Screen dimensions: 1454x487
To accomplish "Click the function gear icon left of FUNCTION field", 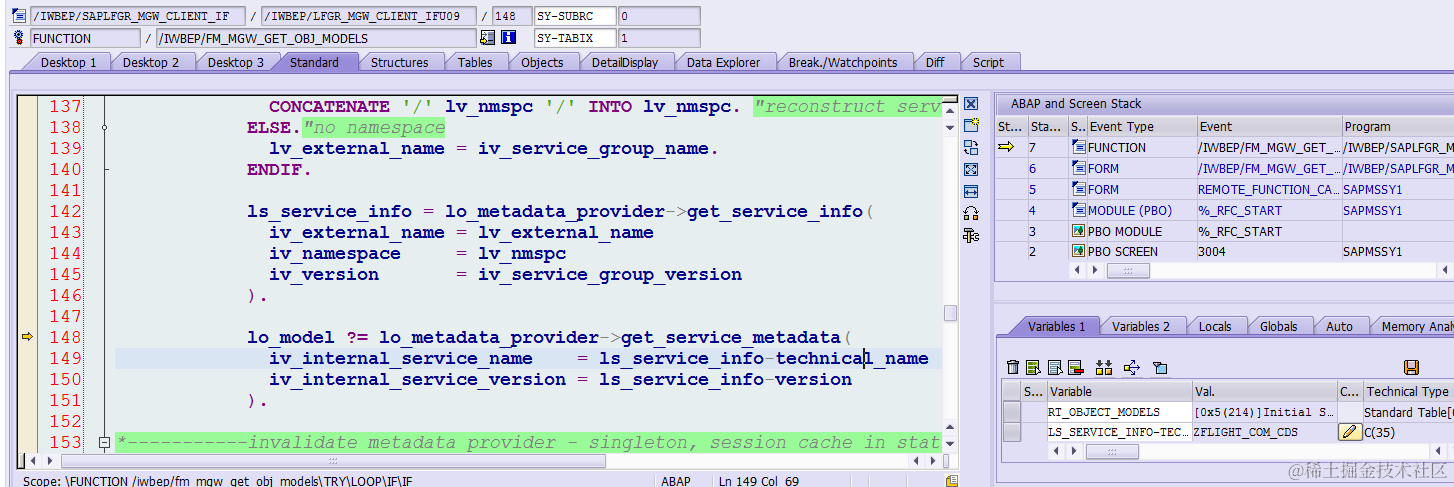I will [x=18, y=38].
